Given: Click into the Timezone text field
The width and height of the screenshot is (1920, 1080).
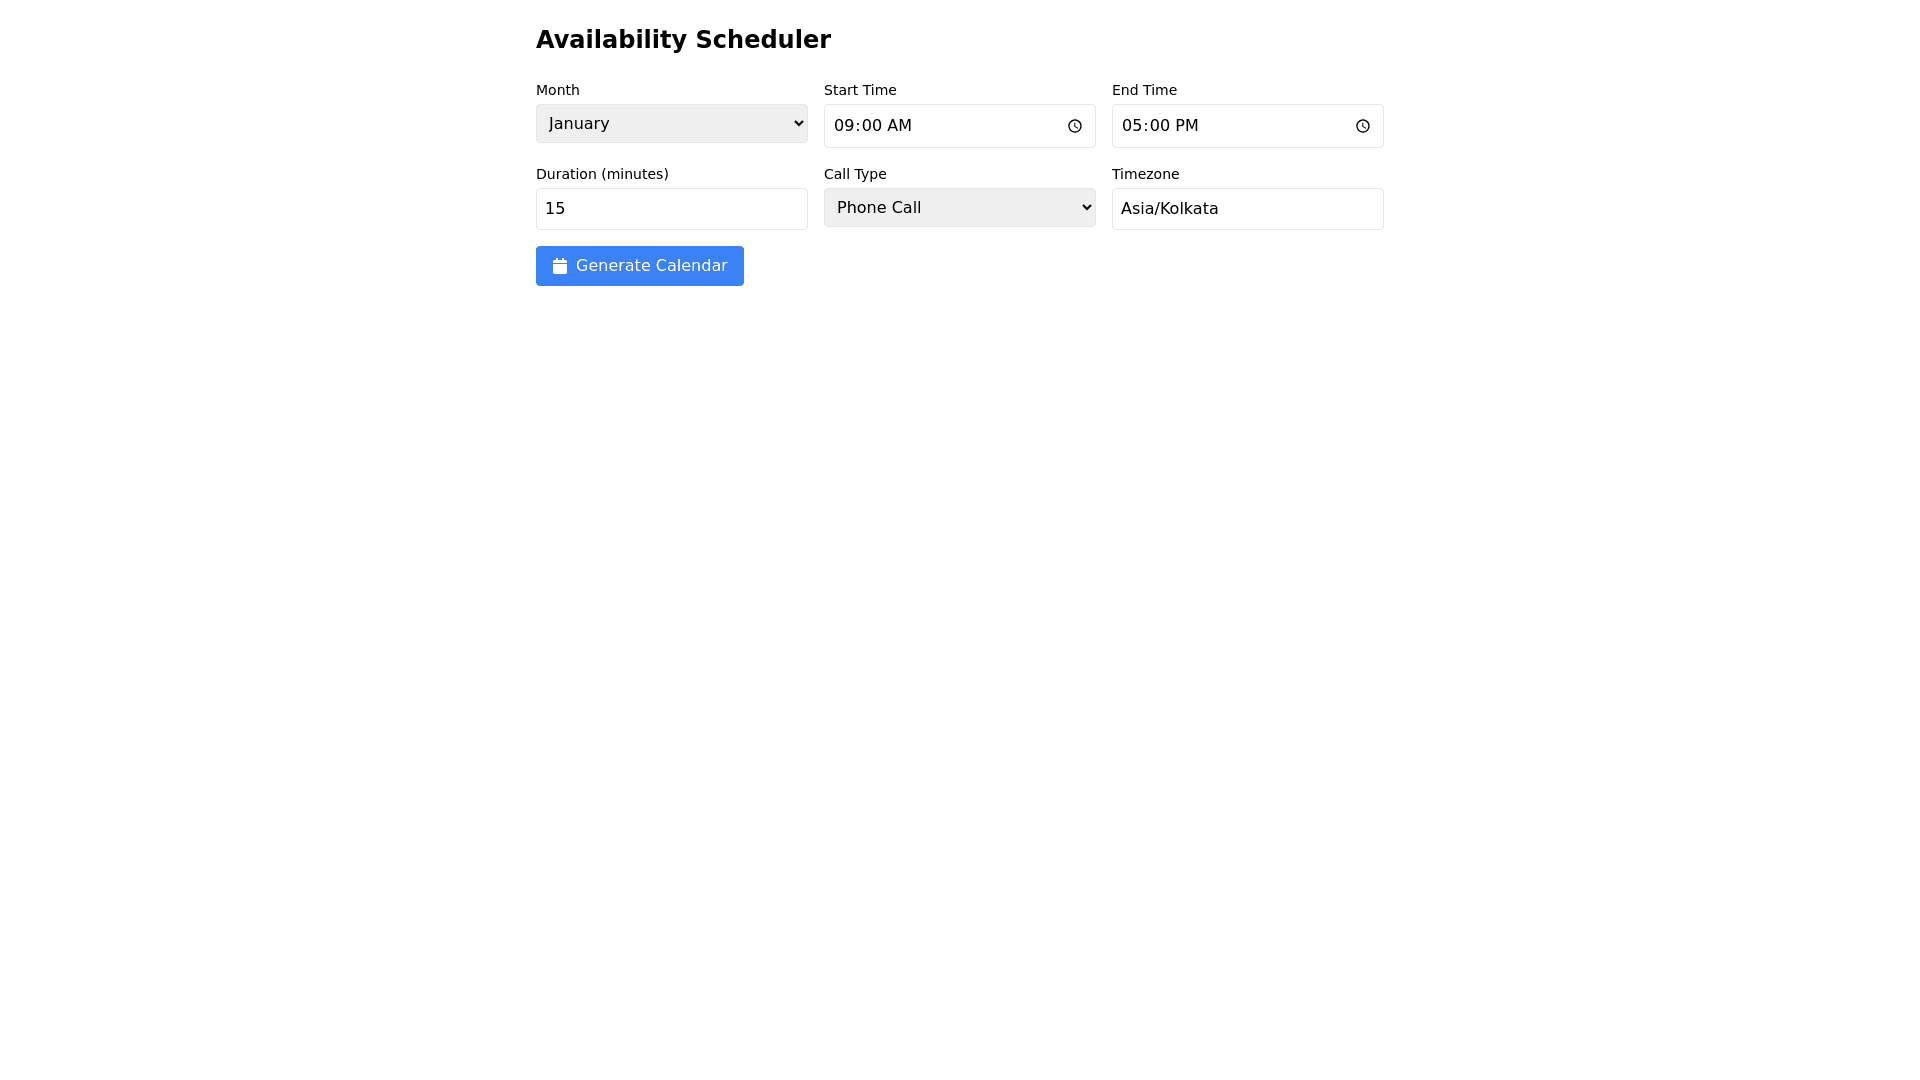Looking at the screenshot, I should [1247, 209].
